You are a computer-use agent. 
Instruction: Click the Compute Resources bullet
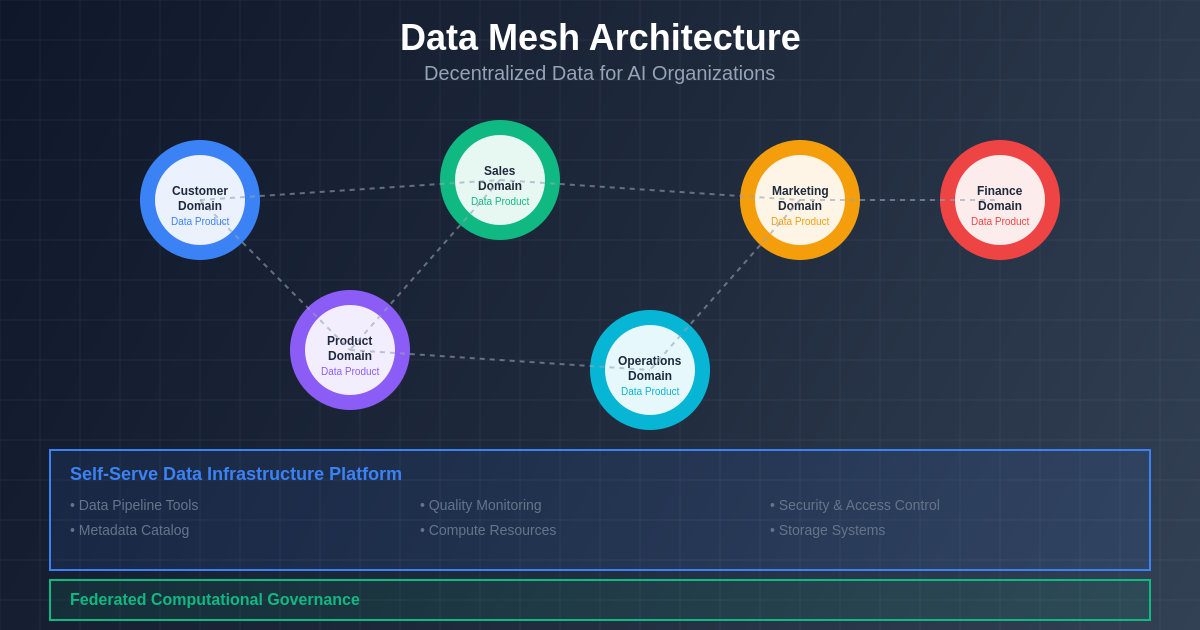pos(492,530)
